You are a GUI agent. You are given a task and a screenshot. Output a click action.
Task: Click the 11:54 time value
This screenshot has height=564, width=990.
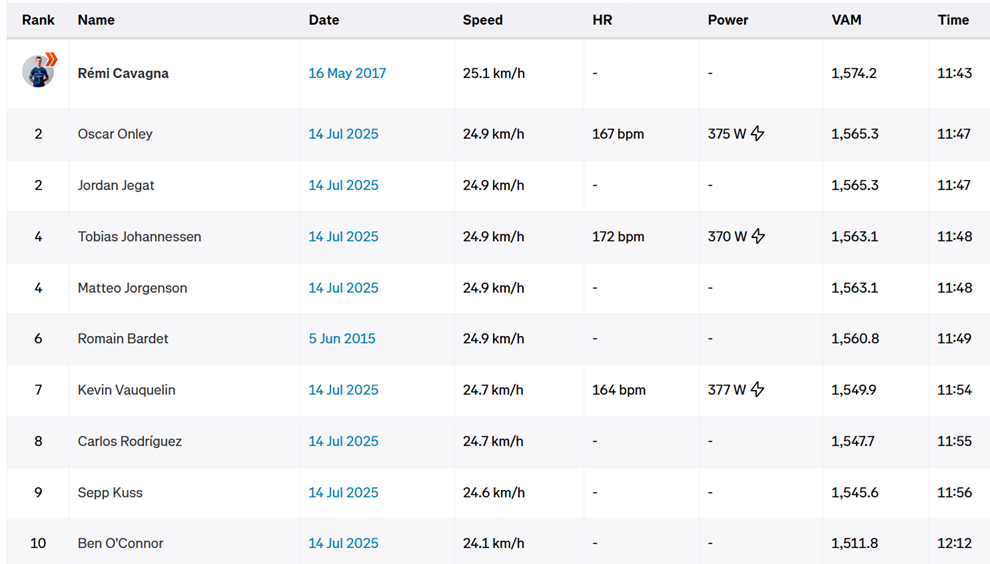[x=955, y=390]
